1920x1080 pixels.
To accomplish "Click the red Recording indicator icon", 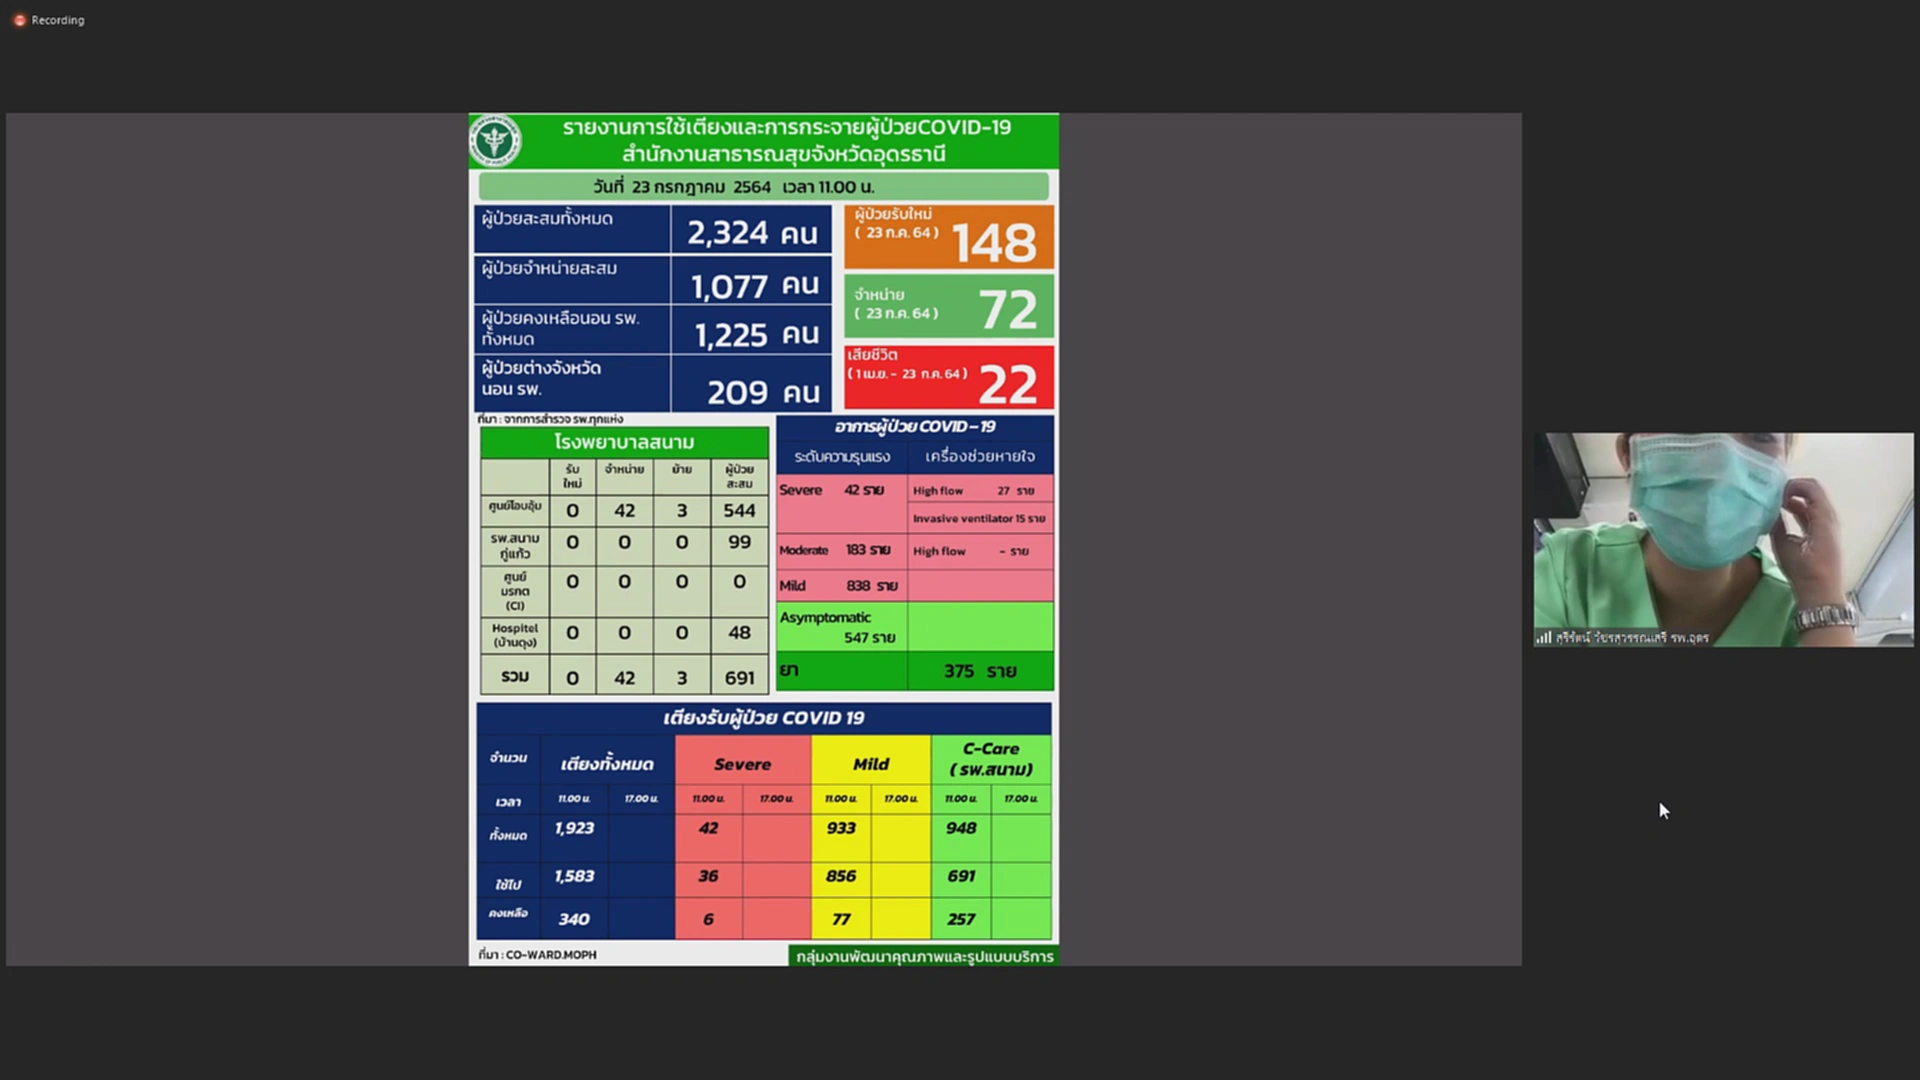I will 19,20.
